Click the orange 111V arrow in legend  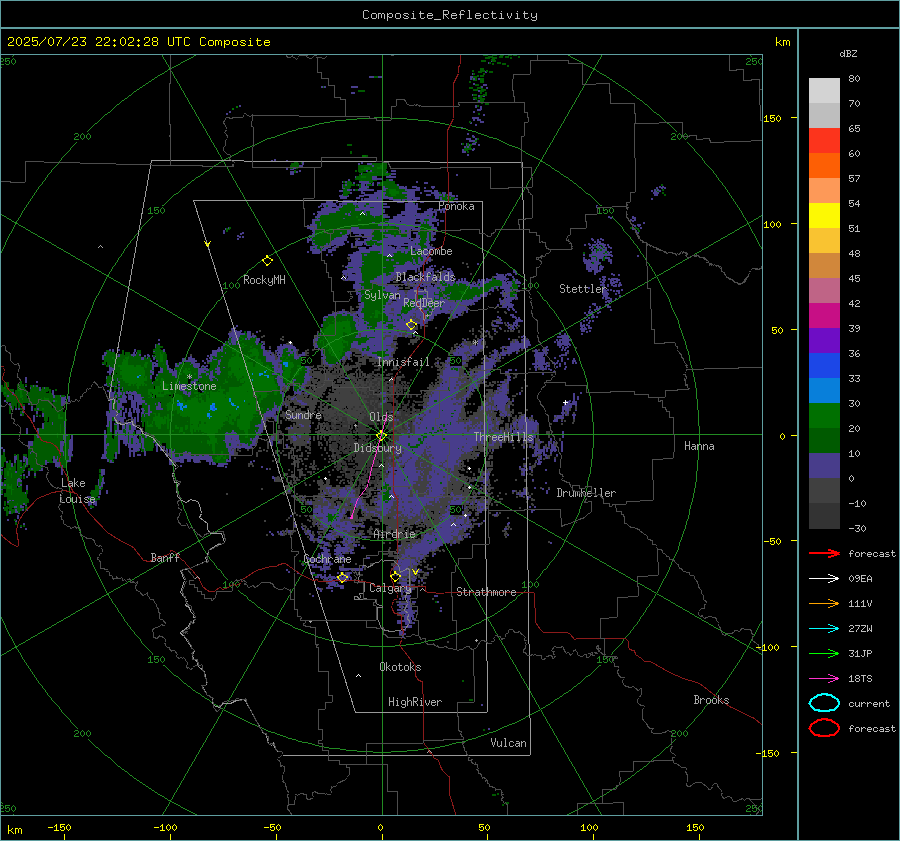click(824, 603)
